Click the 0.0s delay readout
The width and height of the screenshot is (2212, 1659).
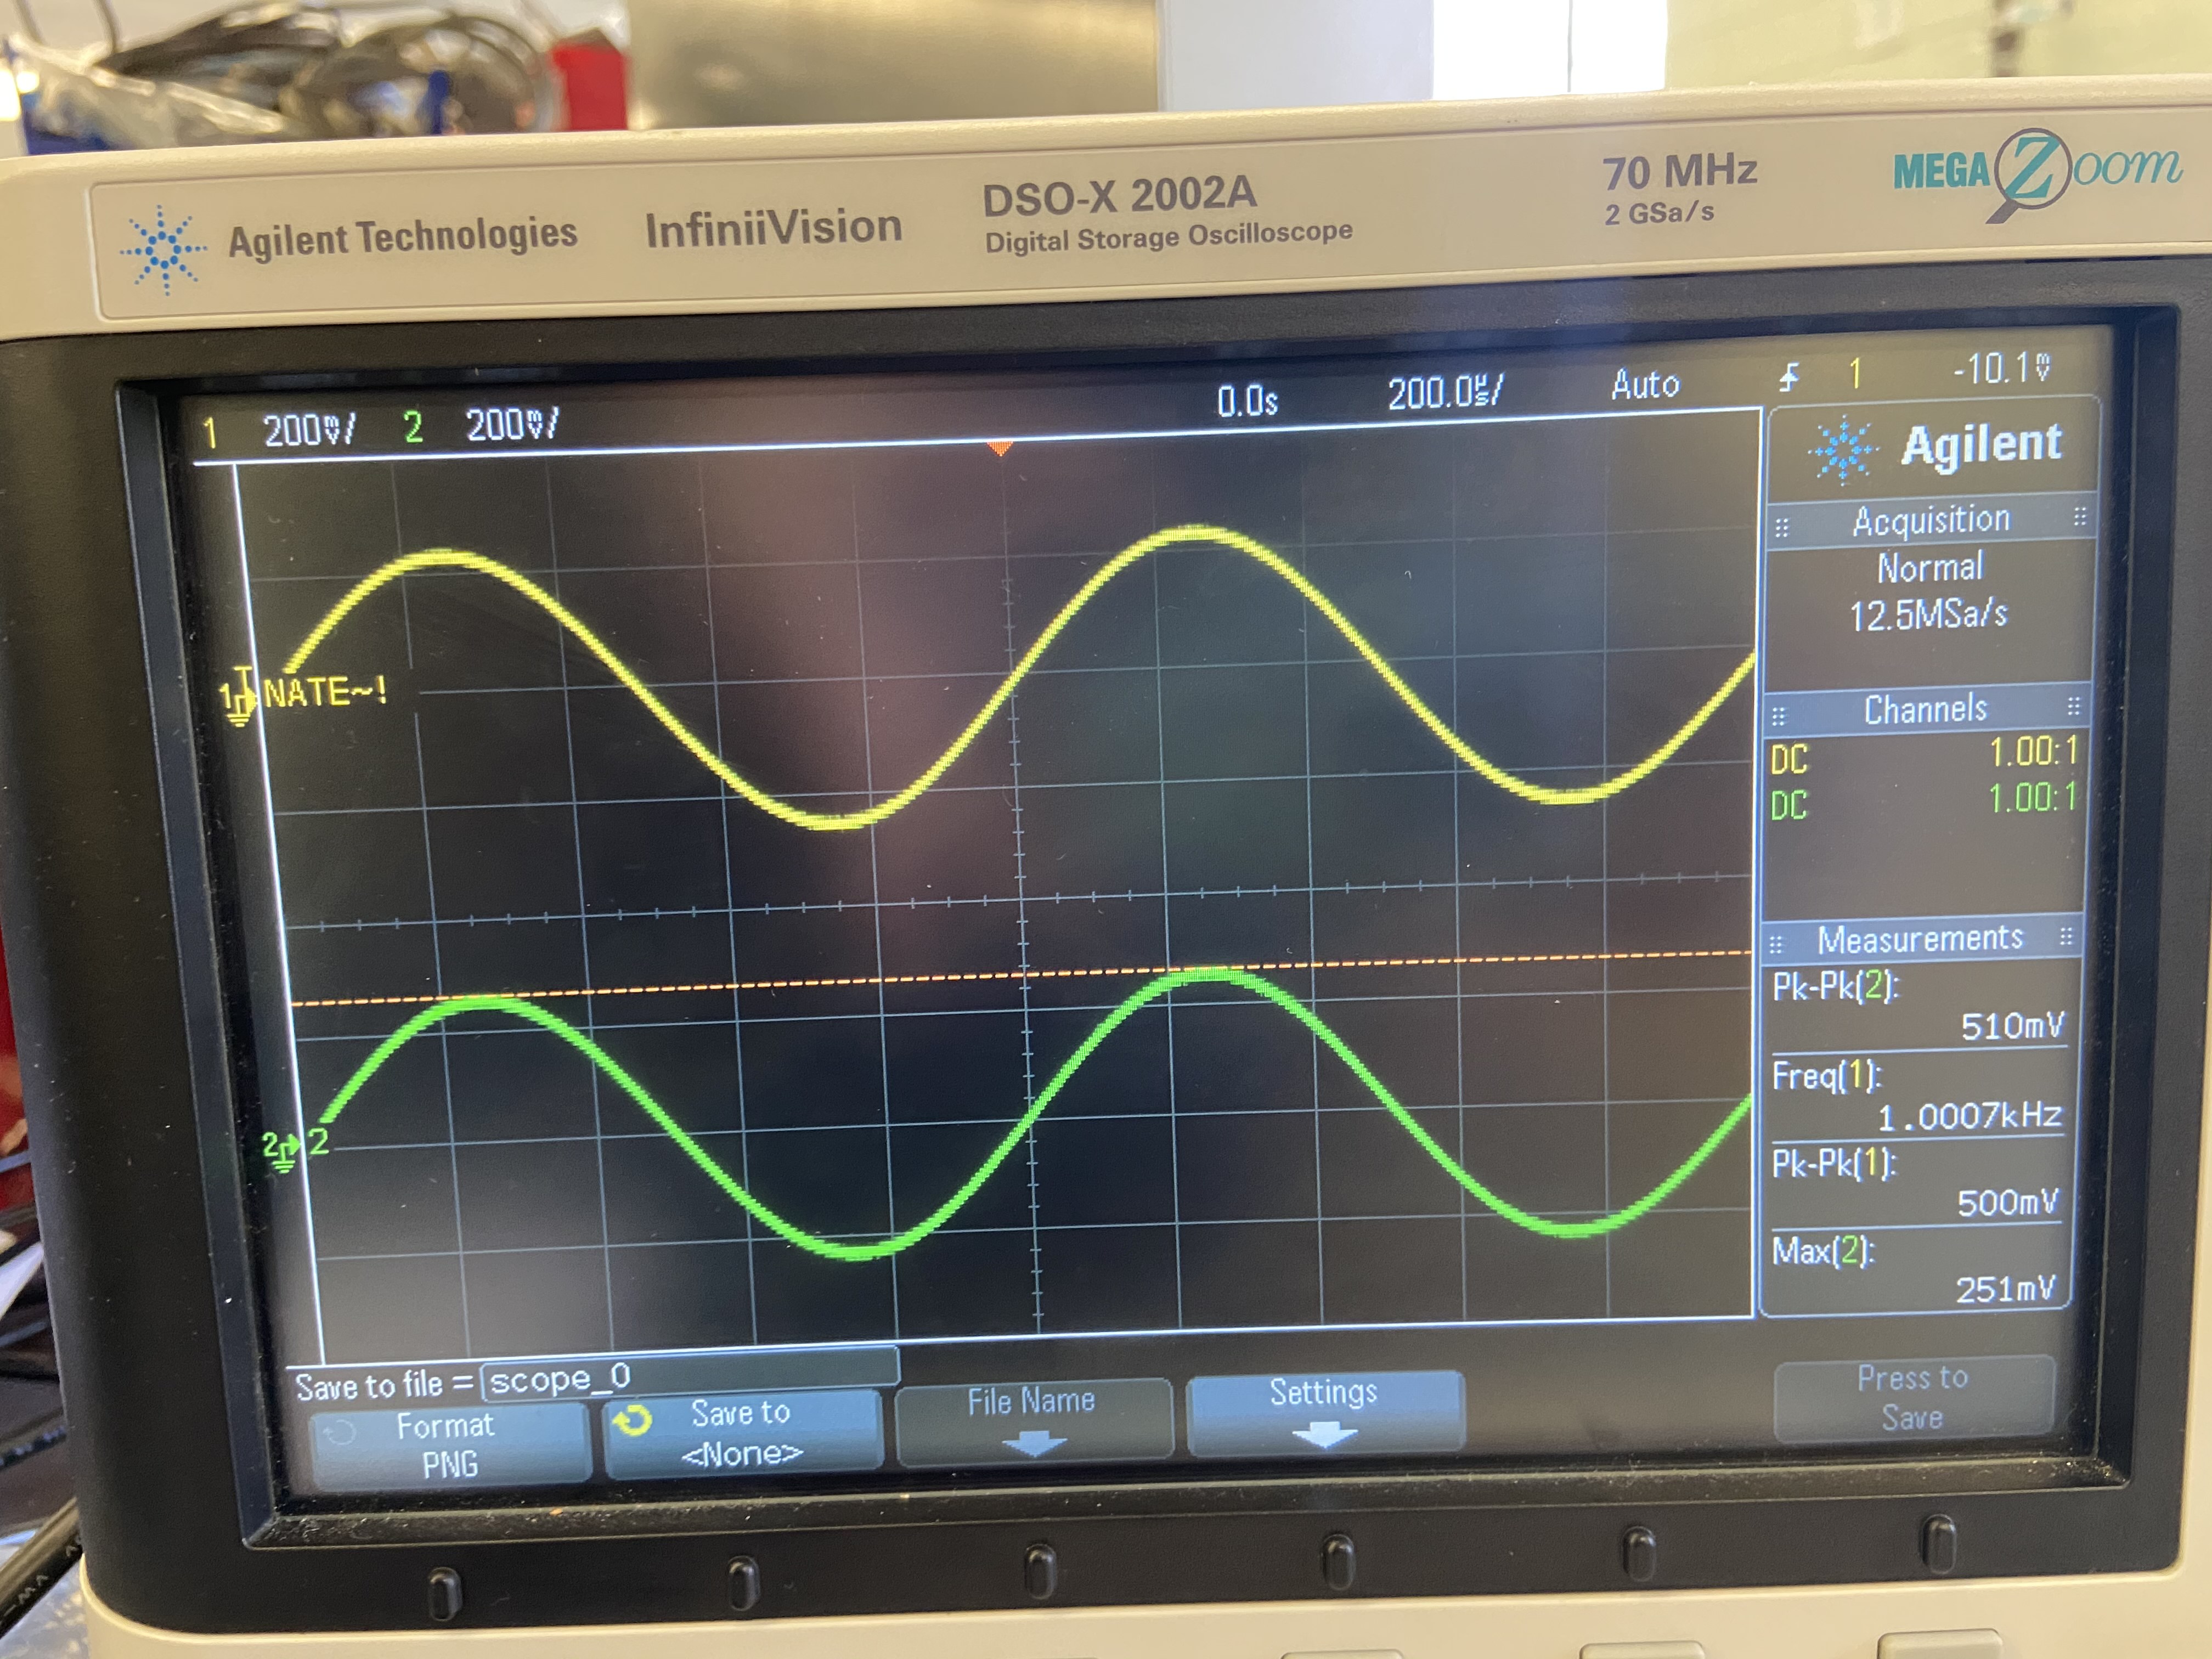pyautogui.click(x=1247, y=401)
